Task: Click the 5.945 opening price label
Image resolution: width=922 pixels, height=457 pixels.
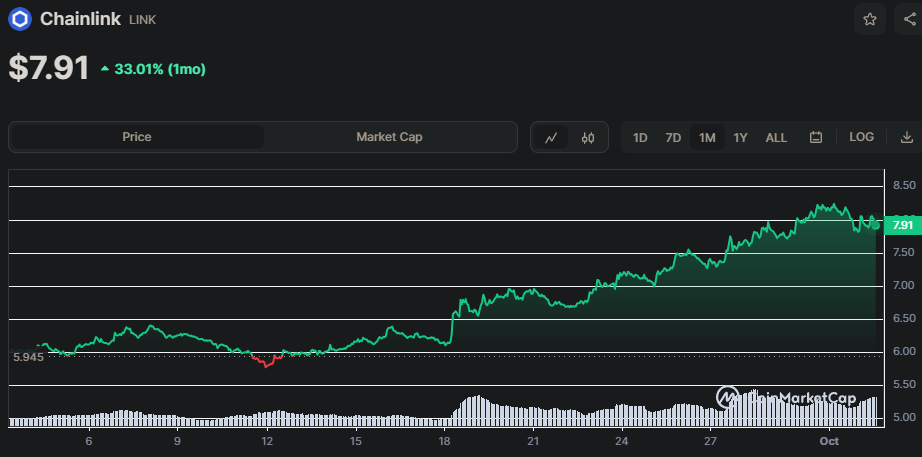Action: tap(28, 357)
